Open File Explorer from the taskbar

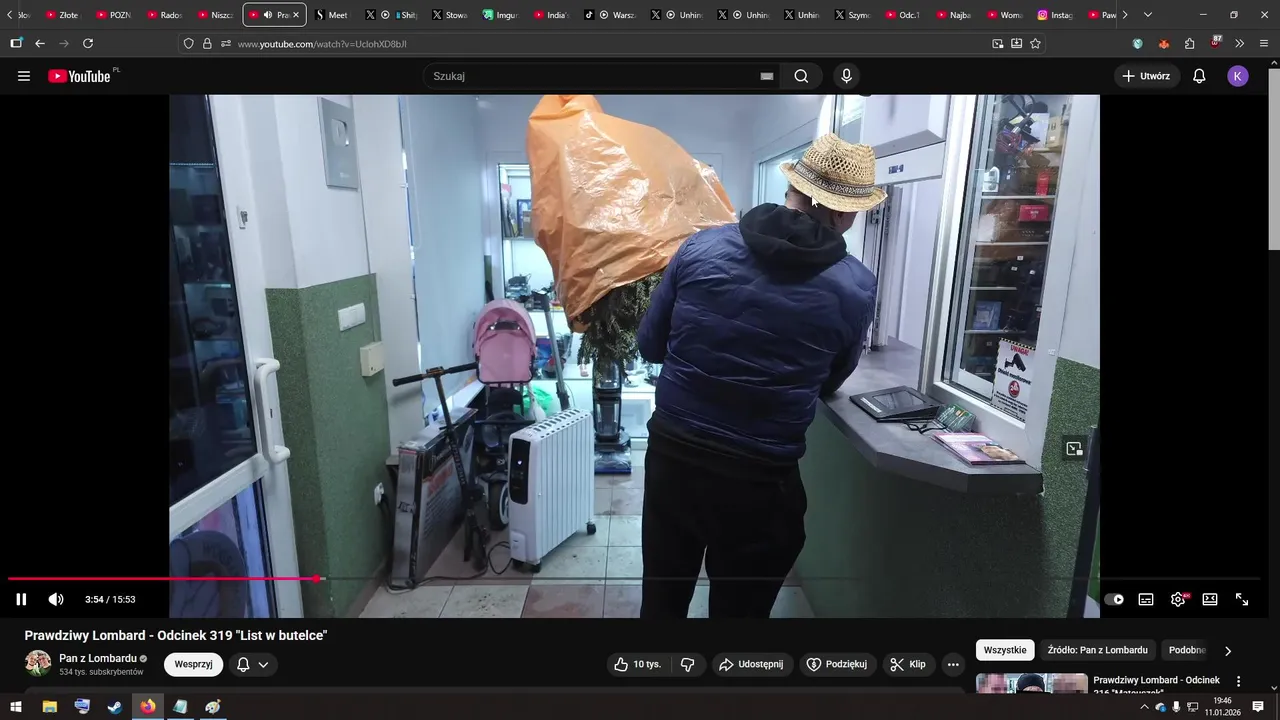point(49,707)
